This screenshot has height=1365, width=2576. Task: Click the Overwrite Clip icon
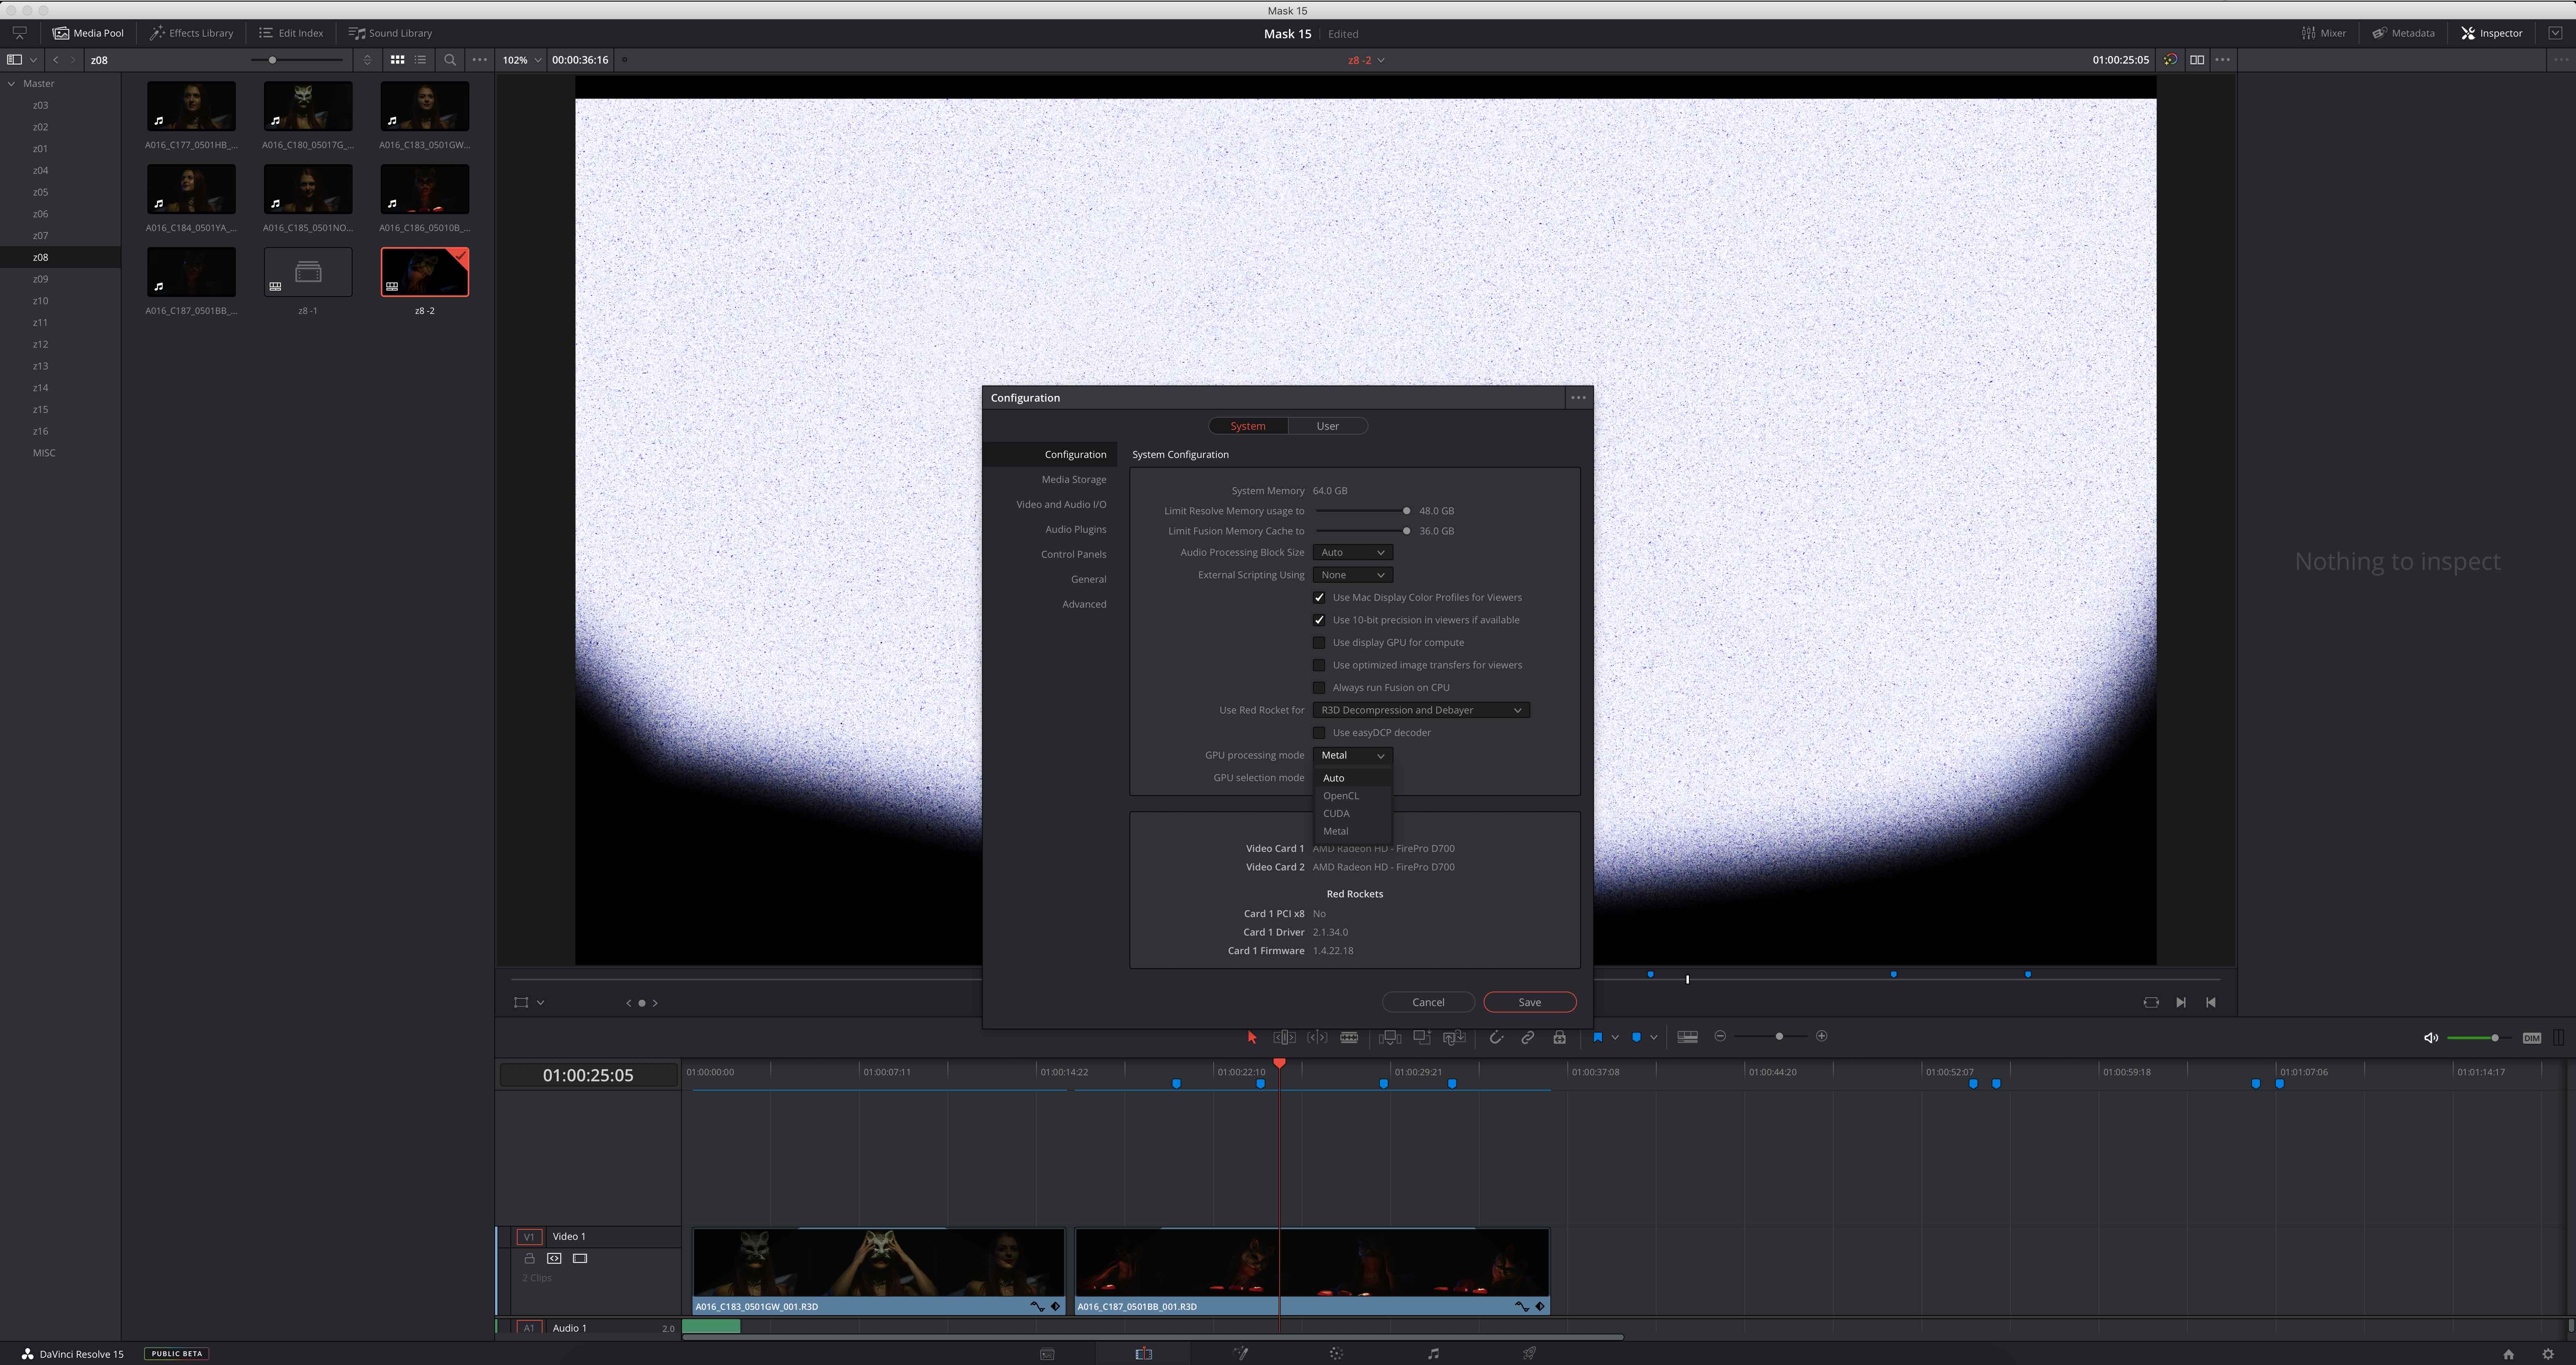pos(1422,1037)
